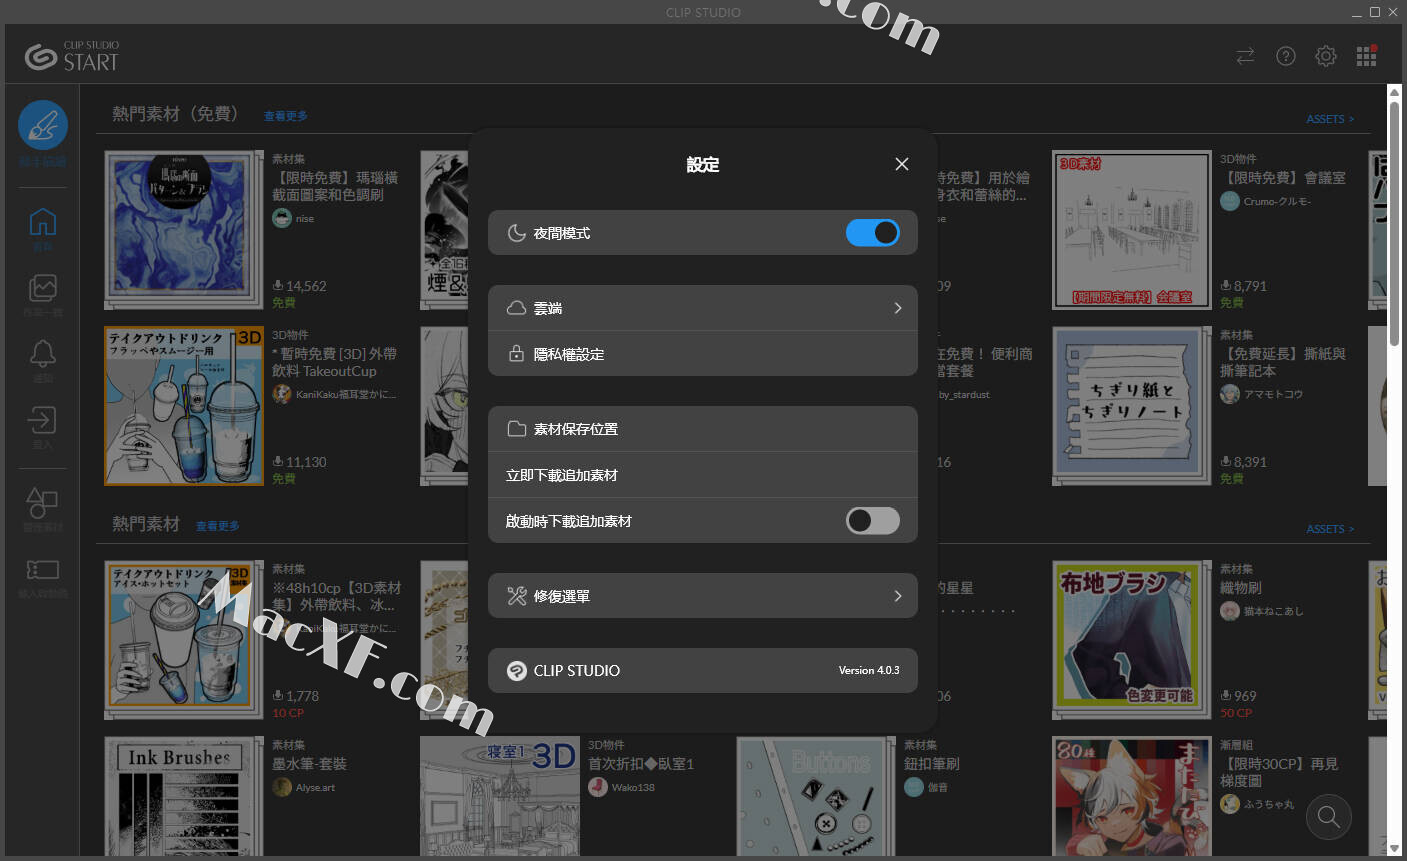This screenshot has width=1407, height=861.
Task: Open the 撕紙與撕筆記本 thumbnail
Action: pyautogui.click(x=1132, y=406)
